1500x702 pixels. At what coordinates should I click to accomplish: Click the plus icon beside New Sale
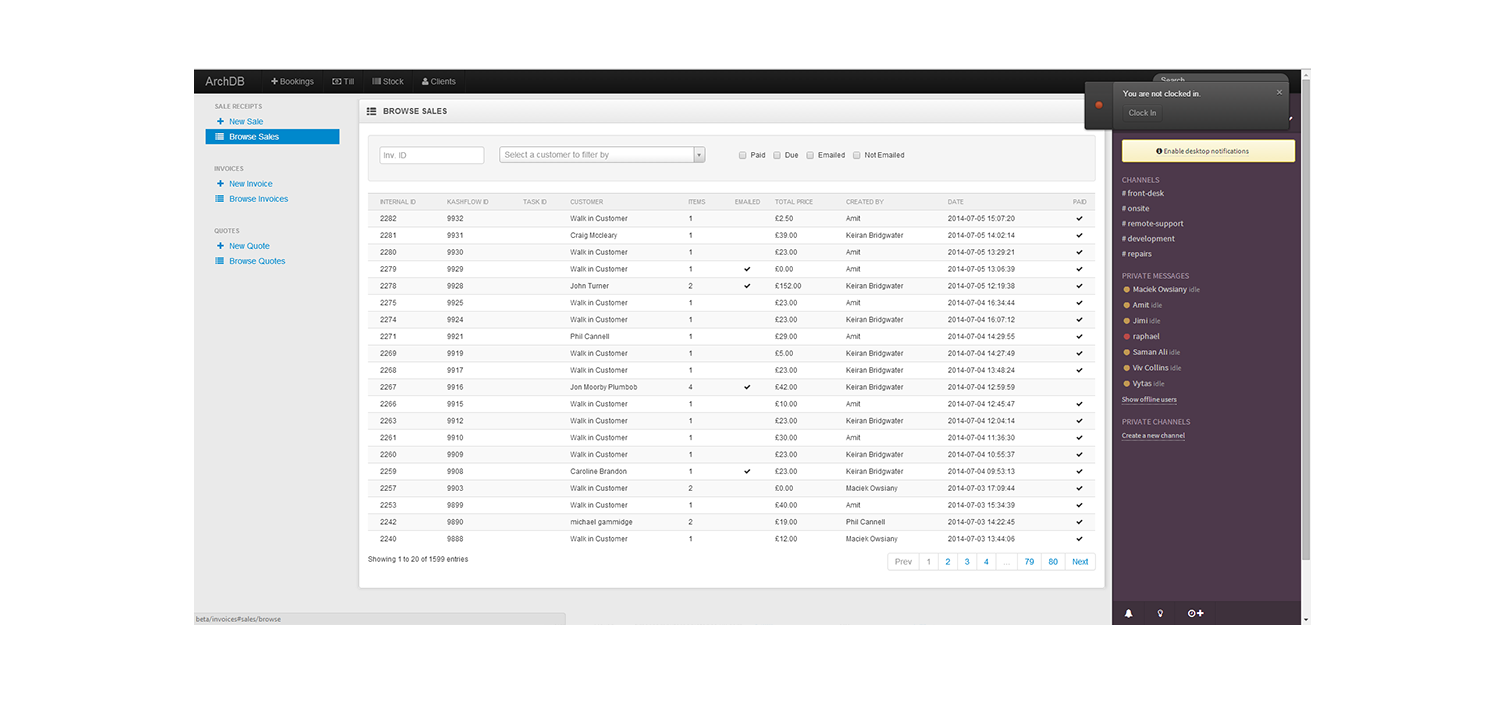(220, 121)
